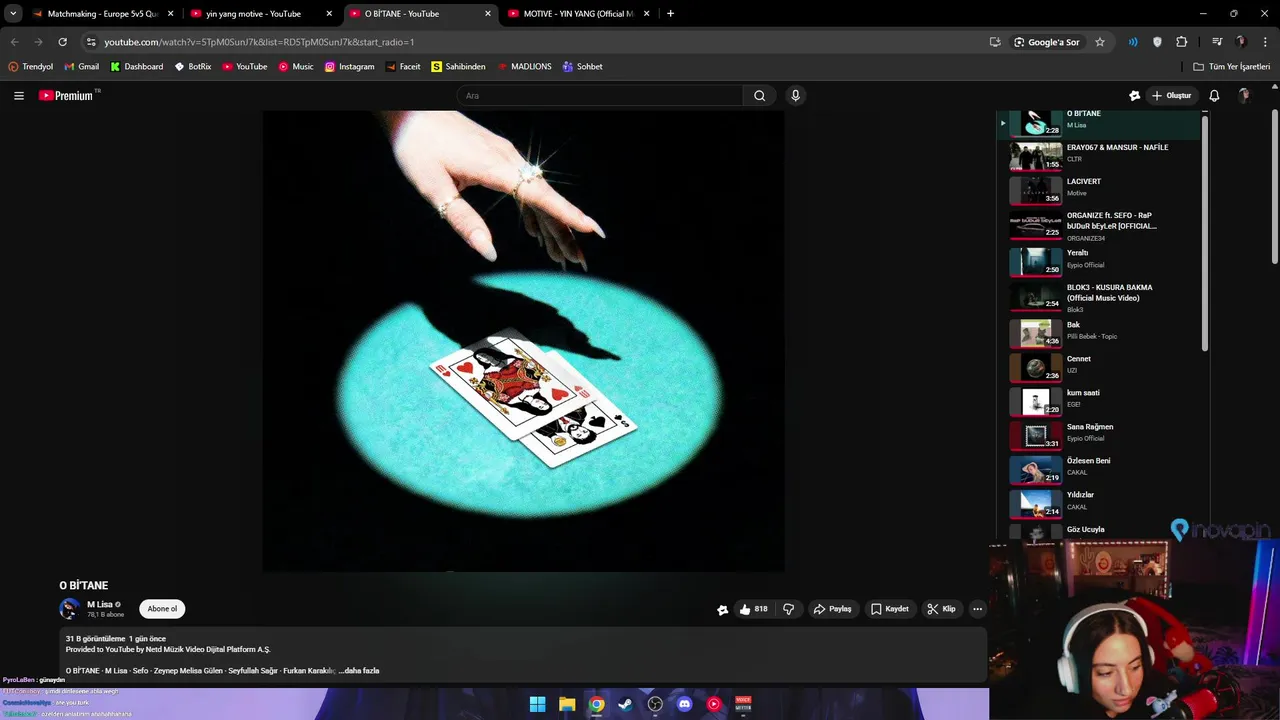1280x720 pixels.
Task: Open the Chrome extensions puzzle icon
Action: click(1182, 42)
